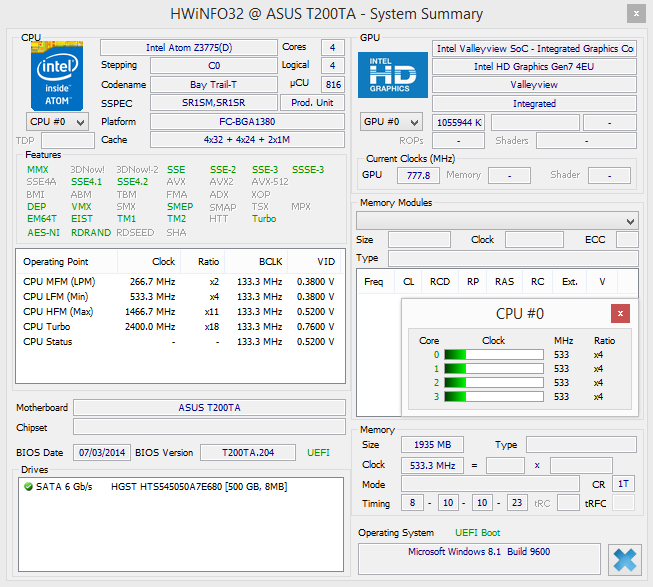Select the CPU HFM (Max) row
This screenshot has height=587, width=653.
tap(179, 312)
